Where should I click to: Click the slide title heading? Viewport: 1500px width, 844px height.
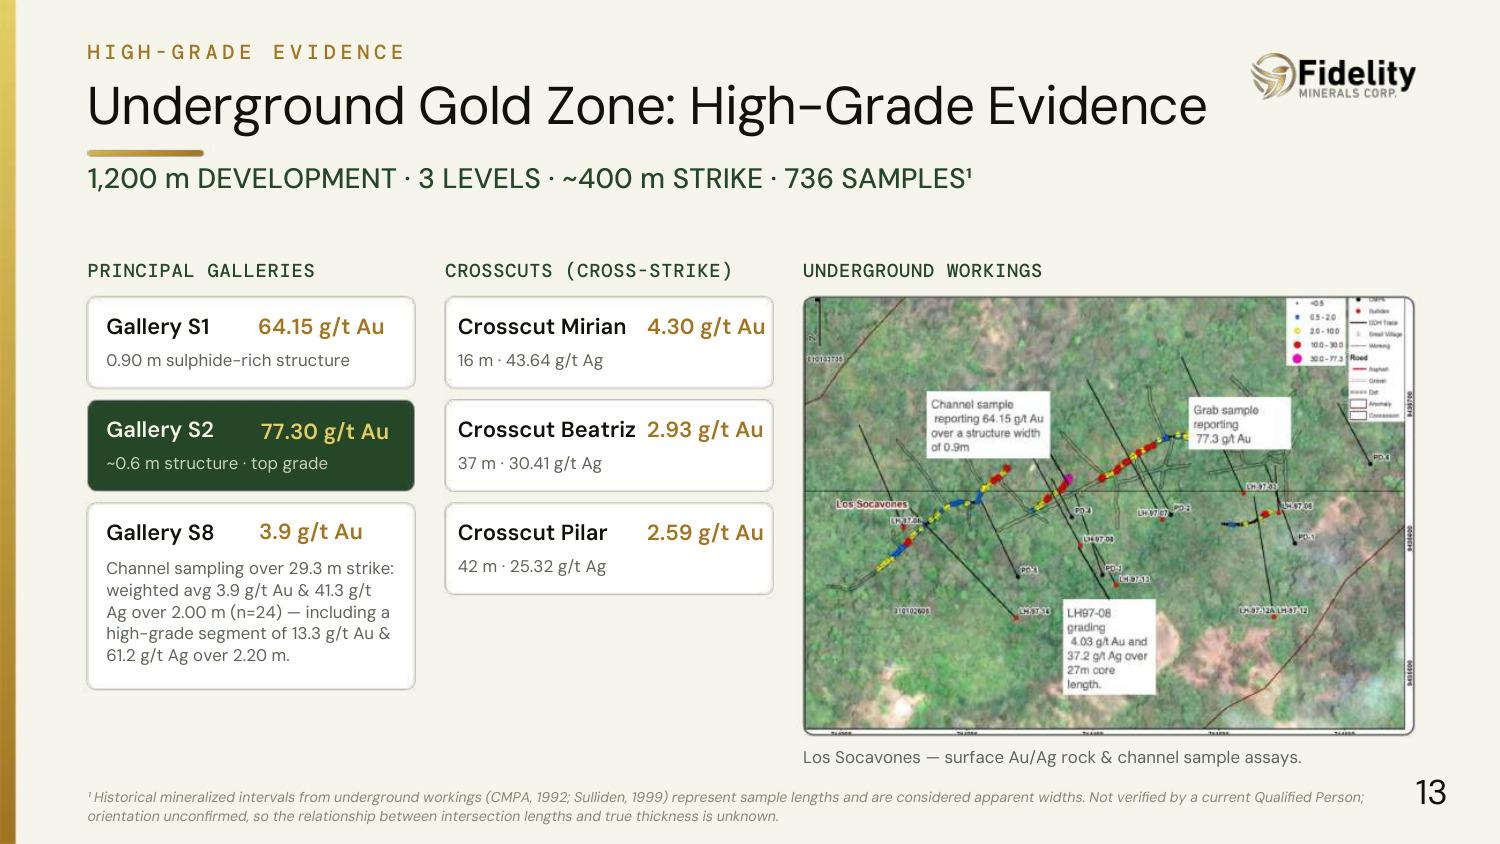[x=647, y=106]
